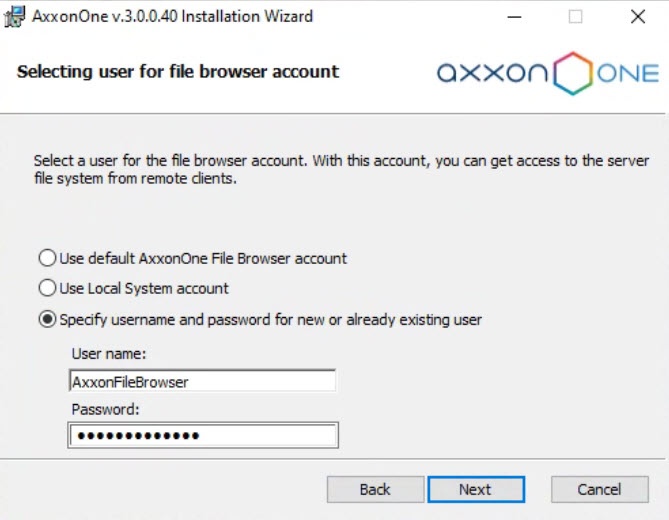Focus the User name text field
The image size is (669, 520).
point(202,381)
